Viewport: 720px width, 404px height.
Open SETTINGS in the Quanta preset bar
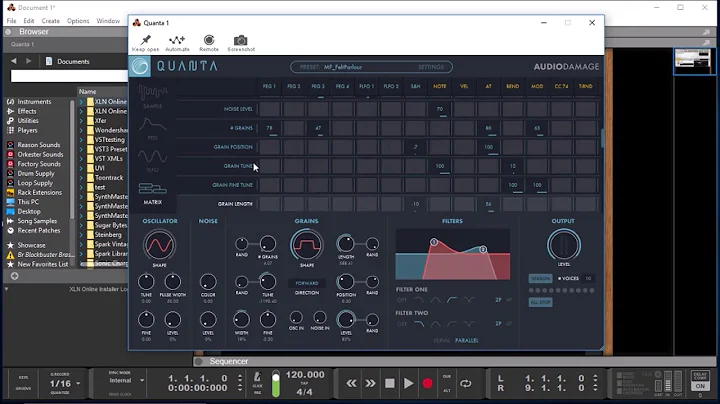[x=431, y=67]
